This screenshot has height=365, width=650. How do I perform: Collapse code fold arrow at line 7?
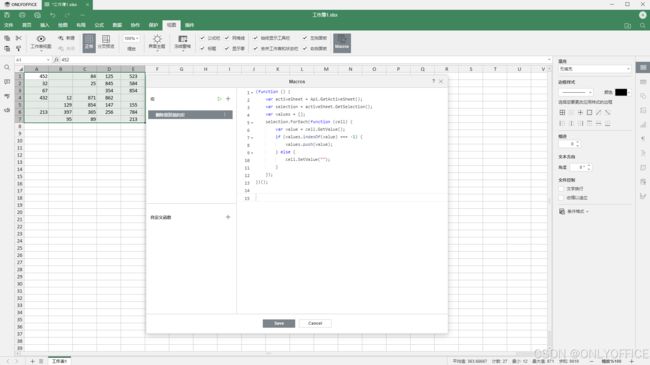252,138
